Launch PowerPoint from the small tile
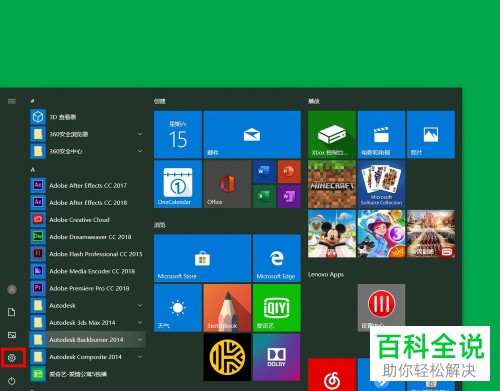500x391 pixels. tap(289, 172)
